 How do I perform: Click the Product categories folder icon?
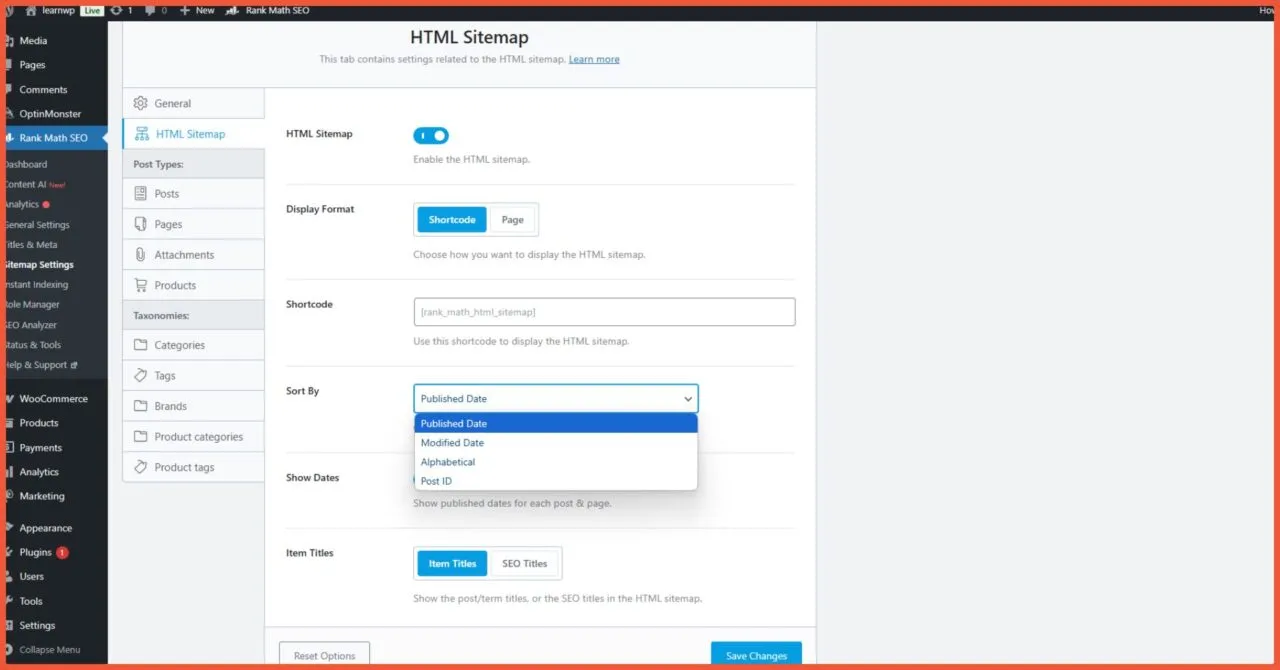coord(140,436)
